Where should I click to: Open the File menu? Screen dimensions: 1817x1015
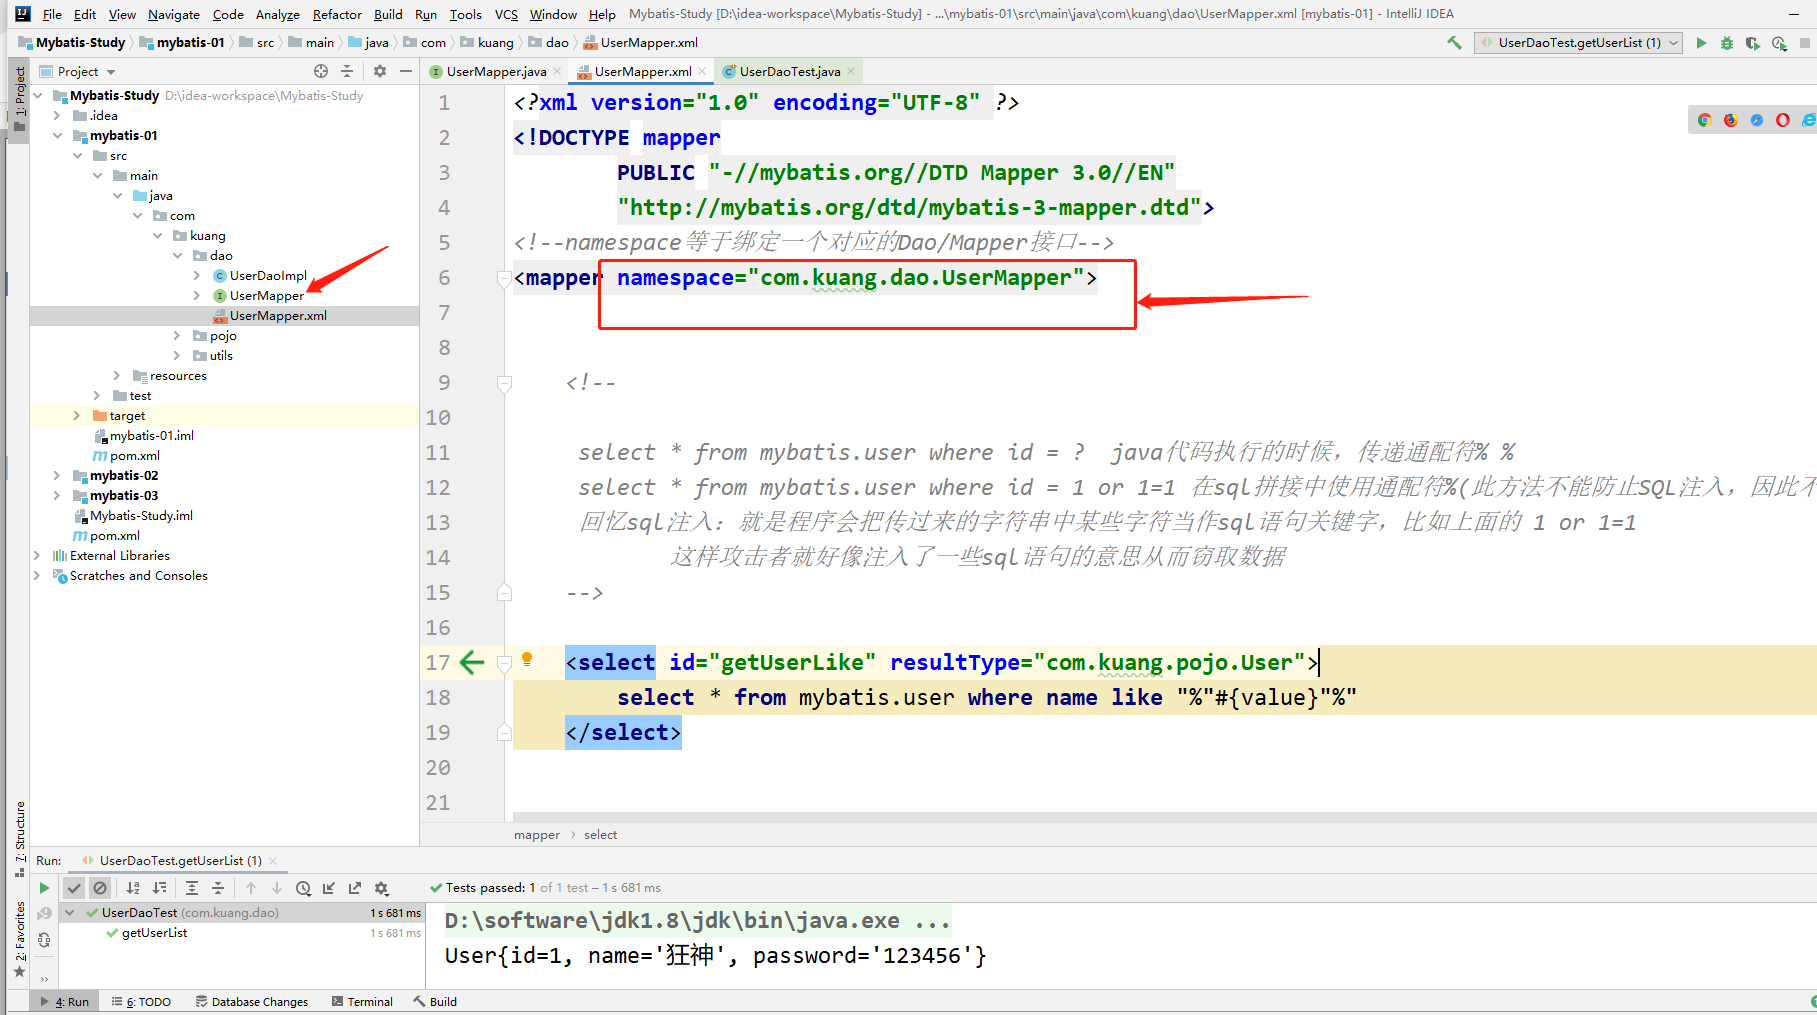coord(52,14)
